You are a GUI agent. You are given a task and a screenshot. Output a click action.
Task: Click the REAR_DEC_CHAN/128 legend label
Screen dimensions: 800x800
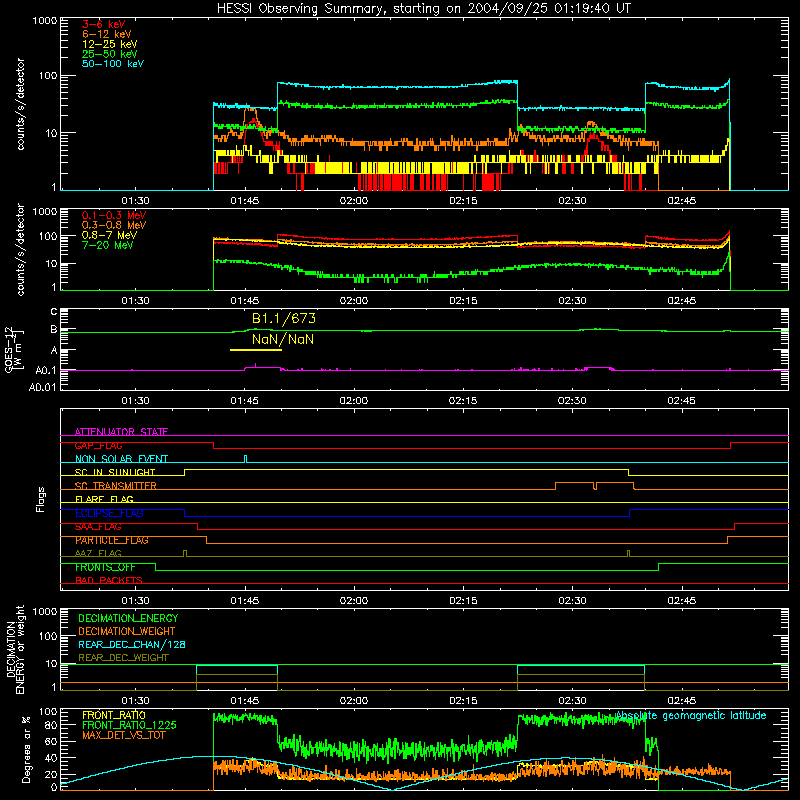pyautogui.click(x=132, y=644)
